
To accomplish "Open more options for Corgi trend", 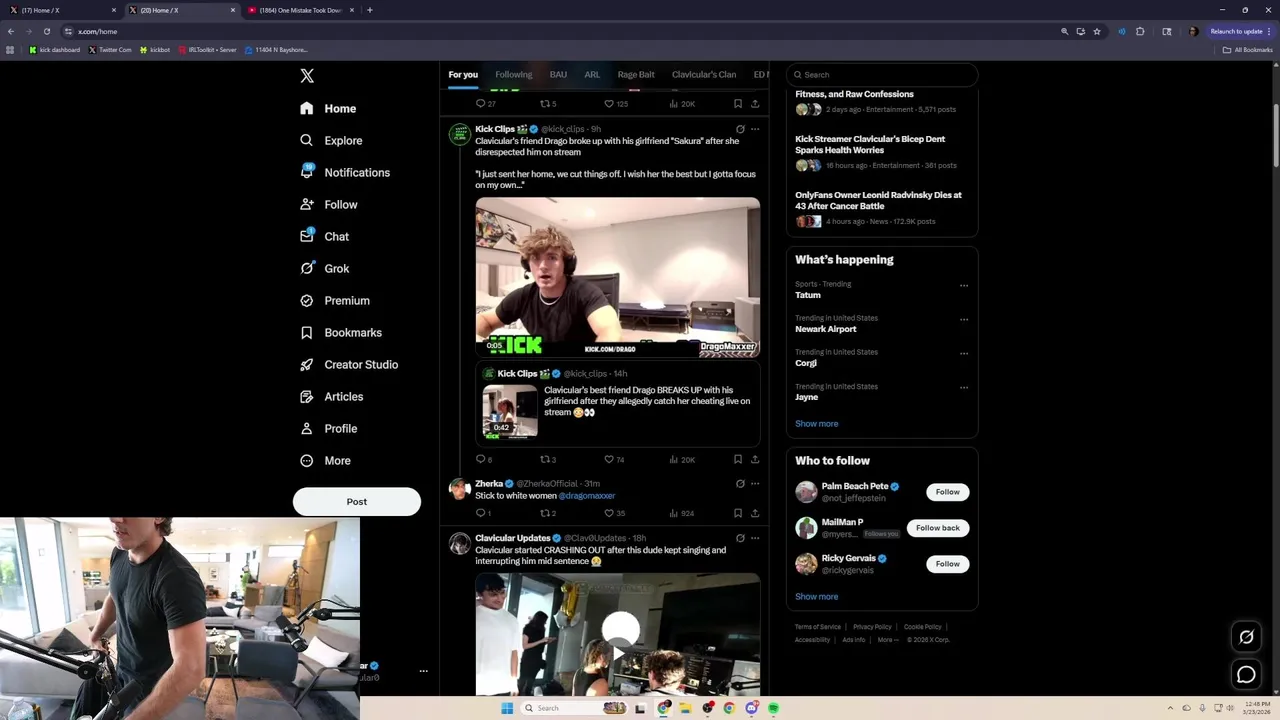I will click(964, 353).
